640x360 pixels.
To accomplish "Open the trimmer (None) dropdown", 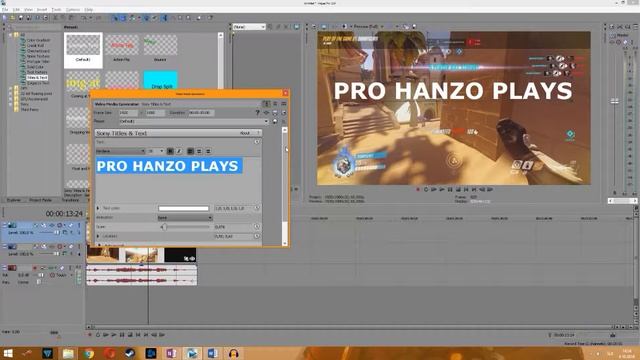I will [249, 27].
